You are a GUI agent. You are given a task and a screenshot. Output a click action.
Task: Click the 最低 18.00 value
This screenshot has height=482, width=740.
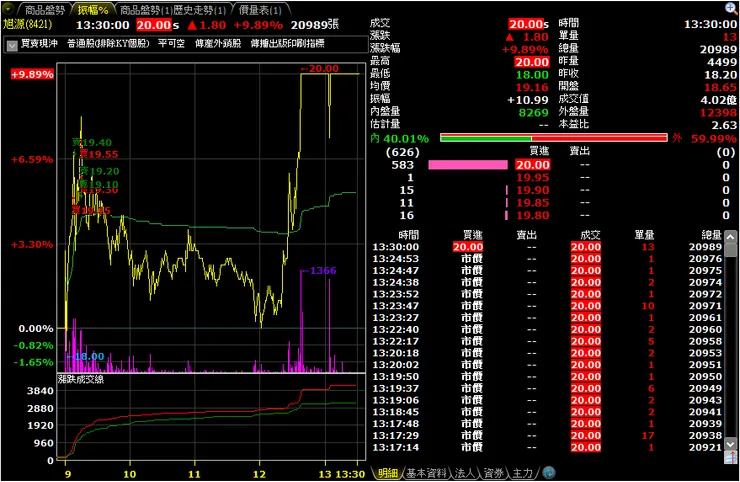tap(532, 75)
